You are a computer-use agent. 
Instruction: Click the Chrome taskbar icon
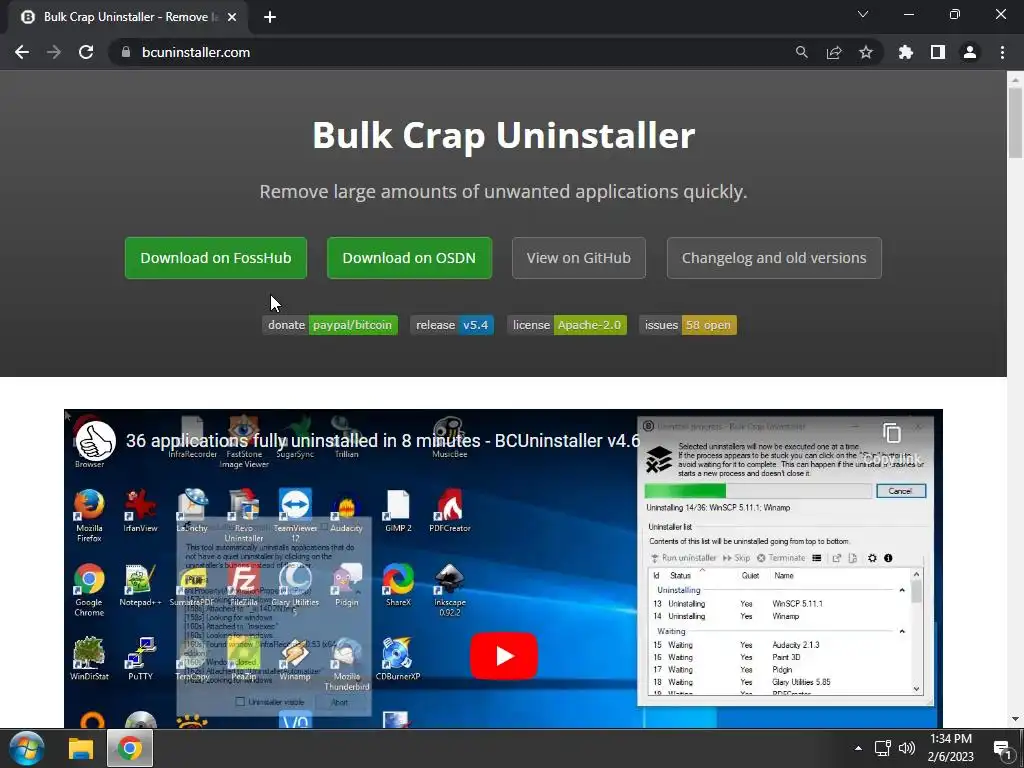point(129,748)
